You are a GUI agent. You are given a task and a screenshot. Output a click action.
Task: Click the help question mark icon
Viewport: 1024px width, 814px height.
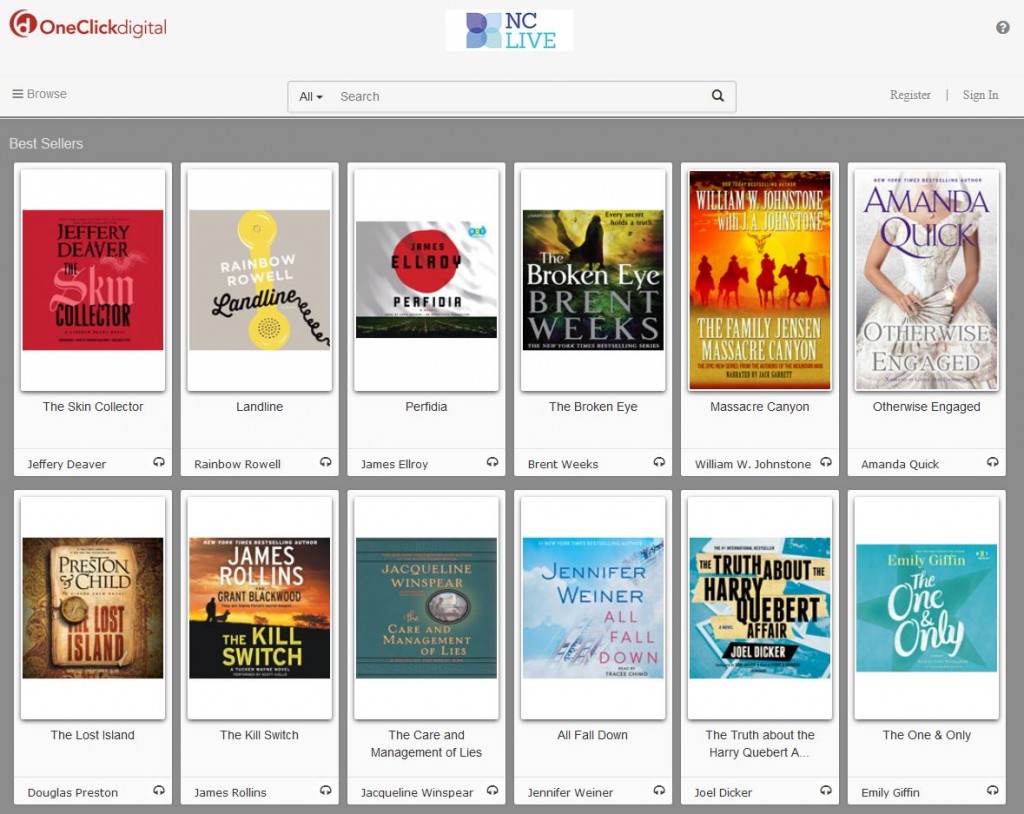(x=1002, y=28)
